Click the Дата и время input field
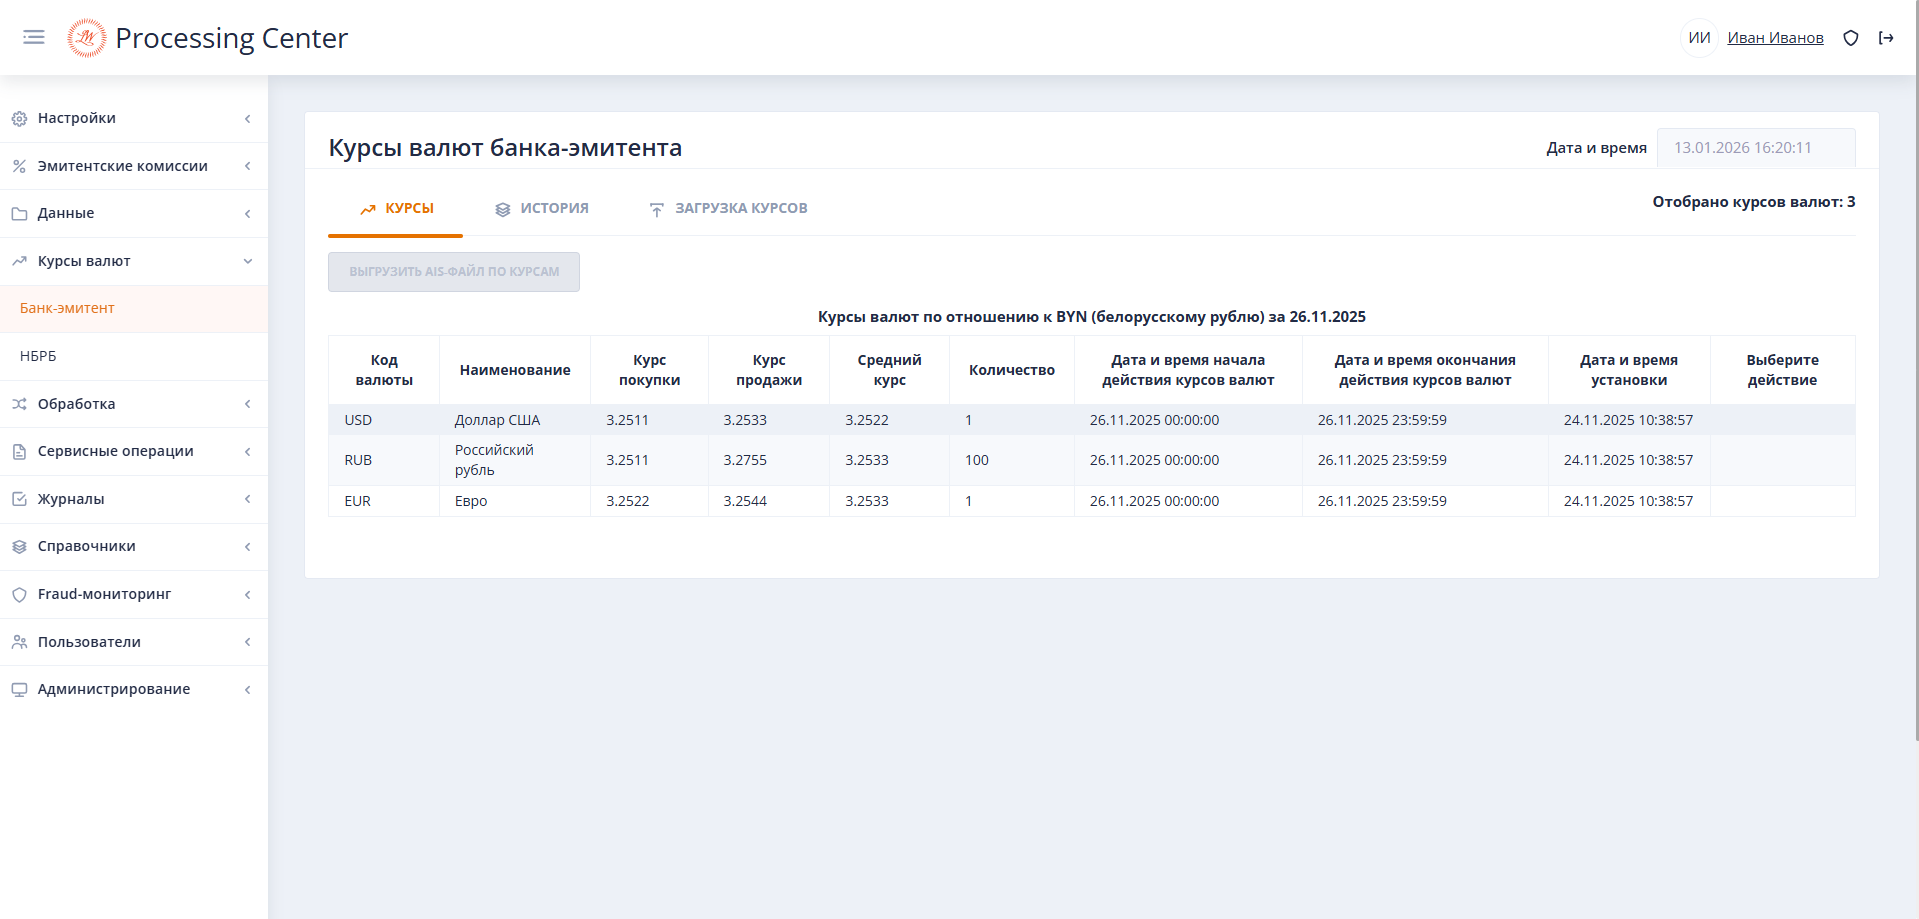Viewport: 1919px width, 919px height. tap(1755, 148)
